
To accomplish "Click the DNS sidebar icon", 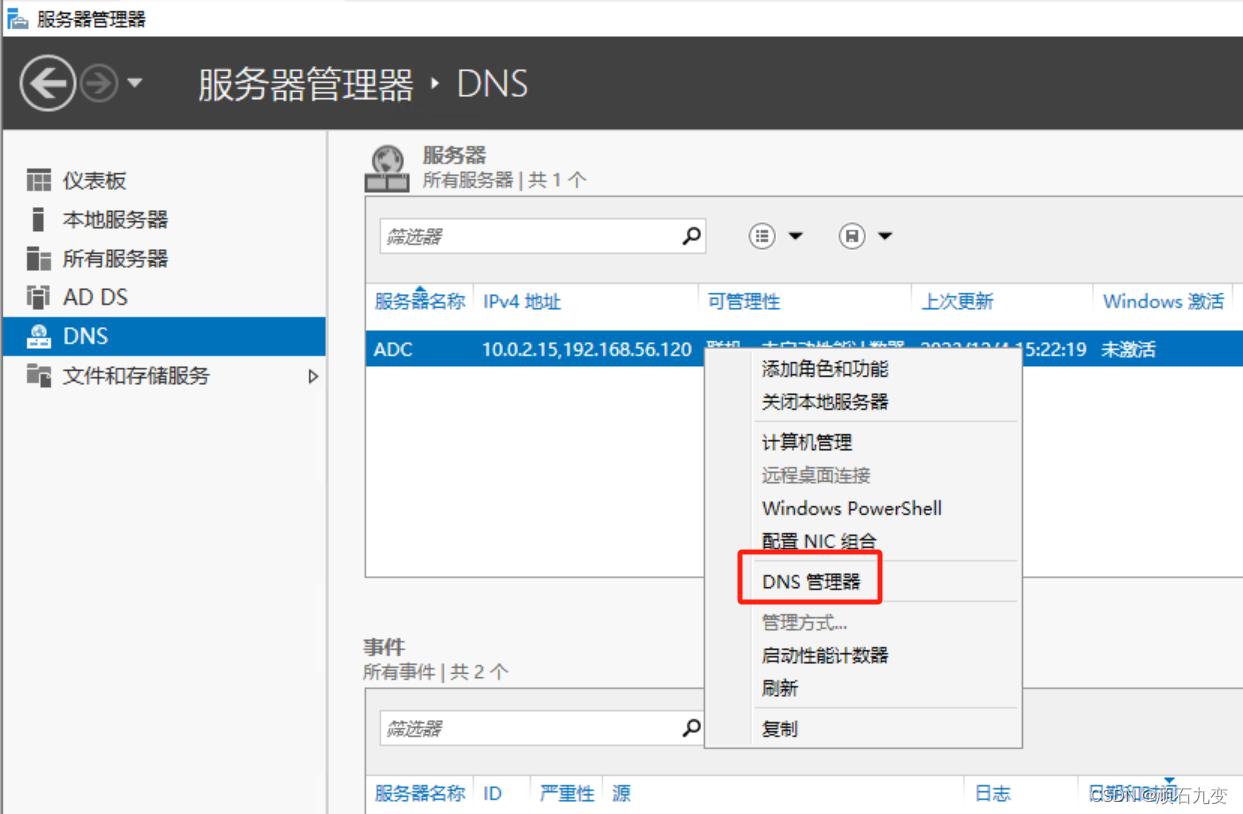I will (38, 336).
